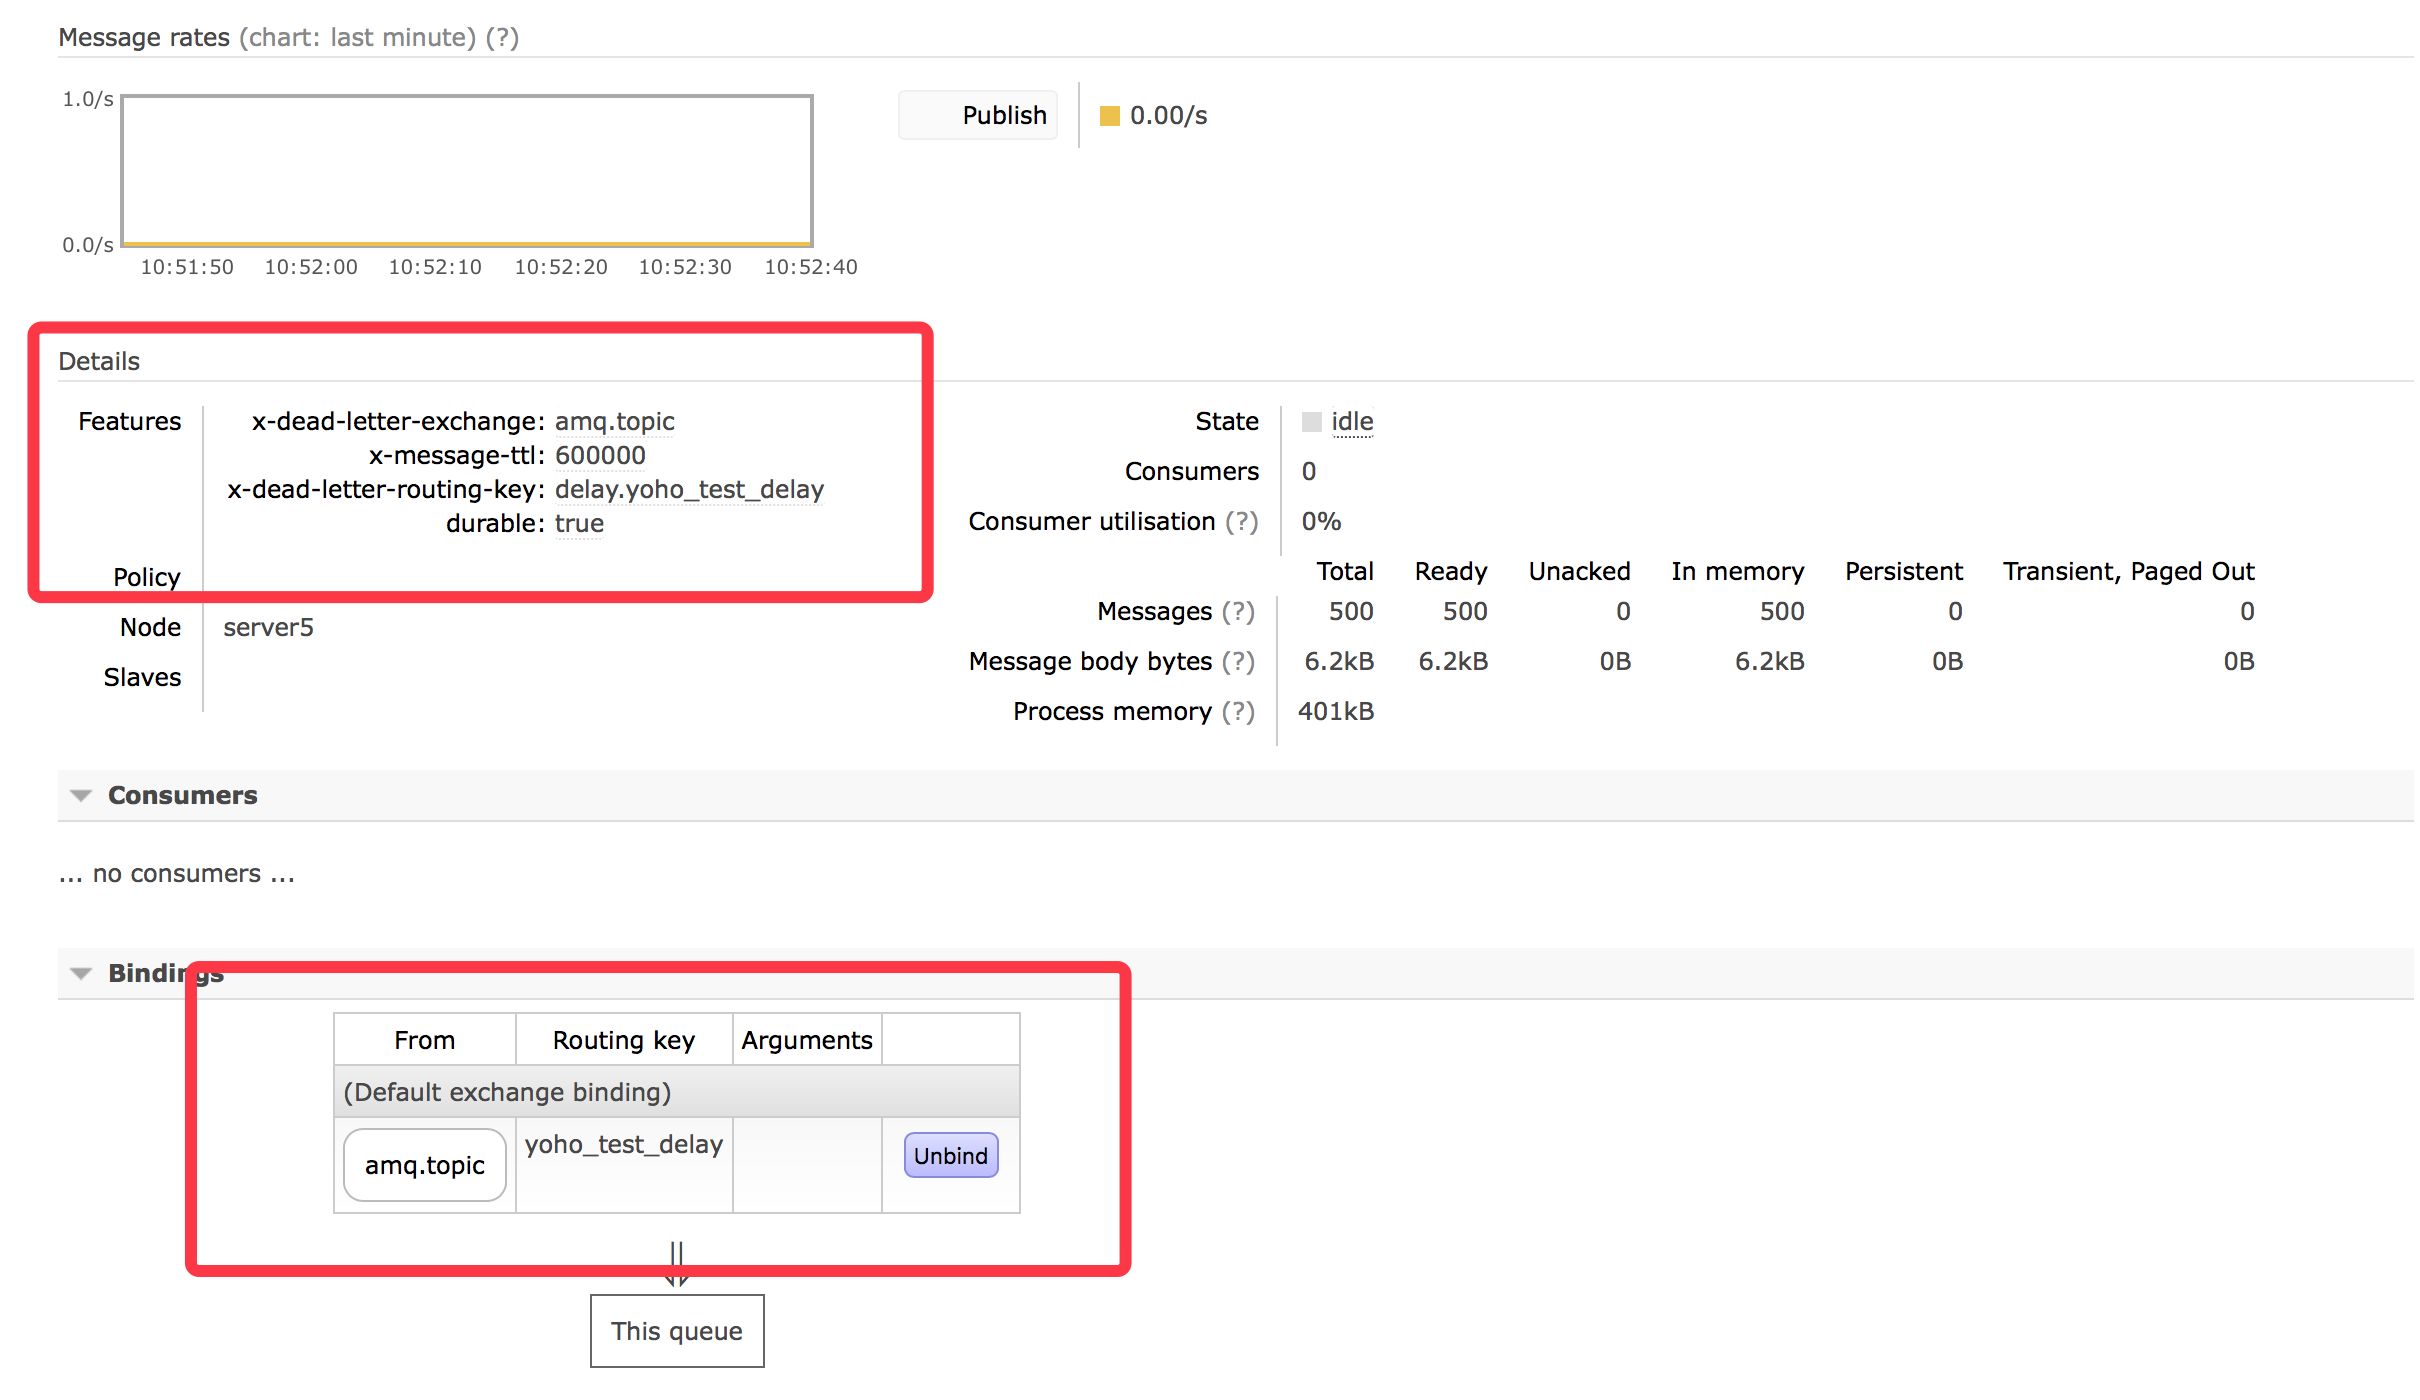Open the amq.topic exchange link
This screenshot has width=2420, height=1400.
click(x=425, y=1166)
